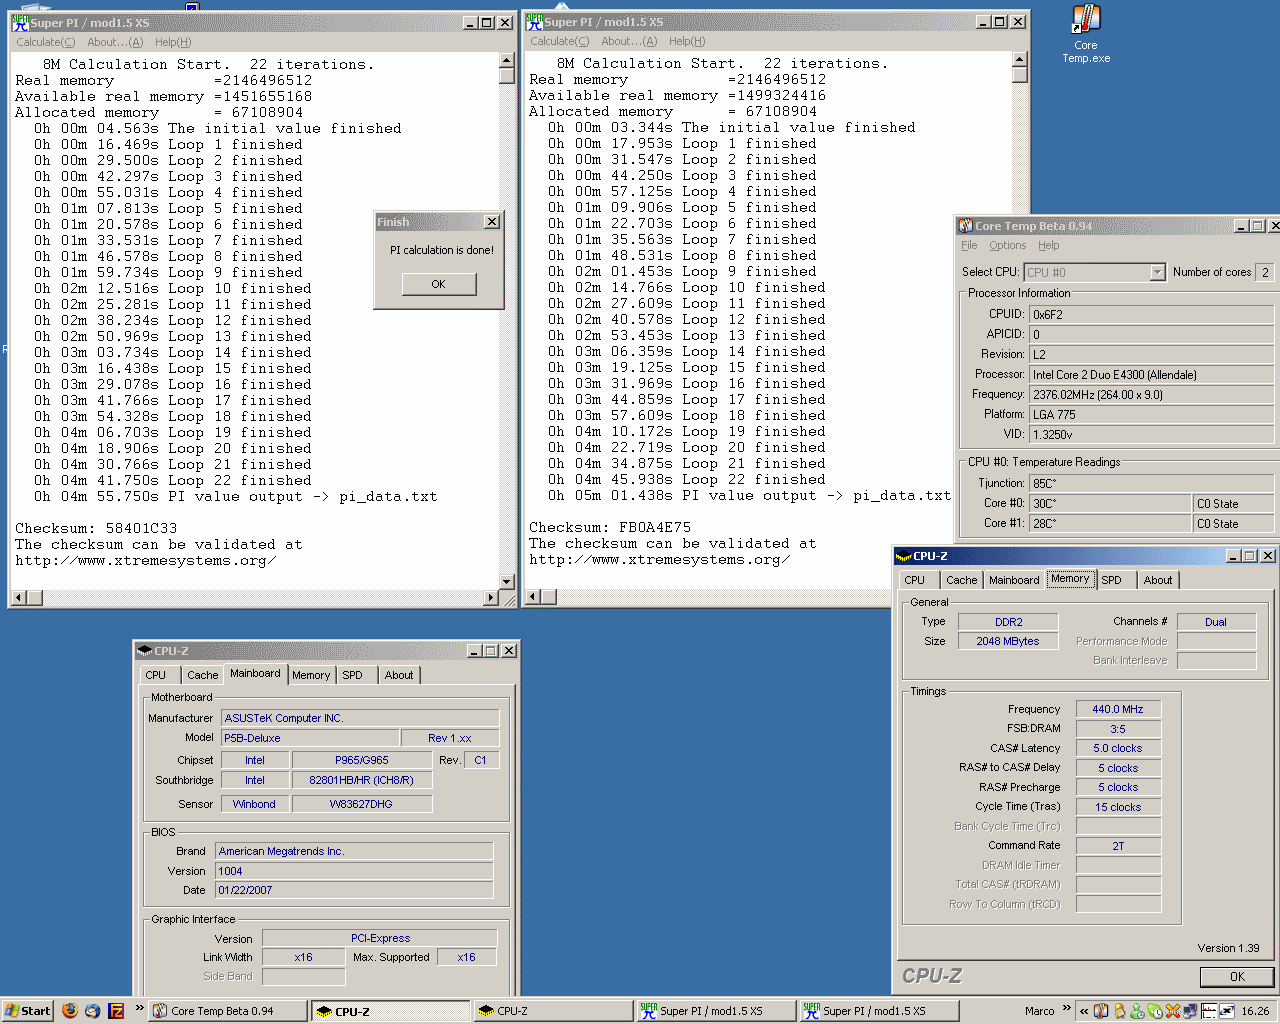Launch Thunderbird from the quick launch bar
Viewport: 1280px width, 1024px height.
click(x=92, y=1011)
